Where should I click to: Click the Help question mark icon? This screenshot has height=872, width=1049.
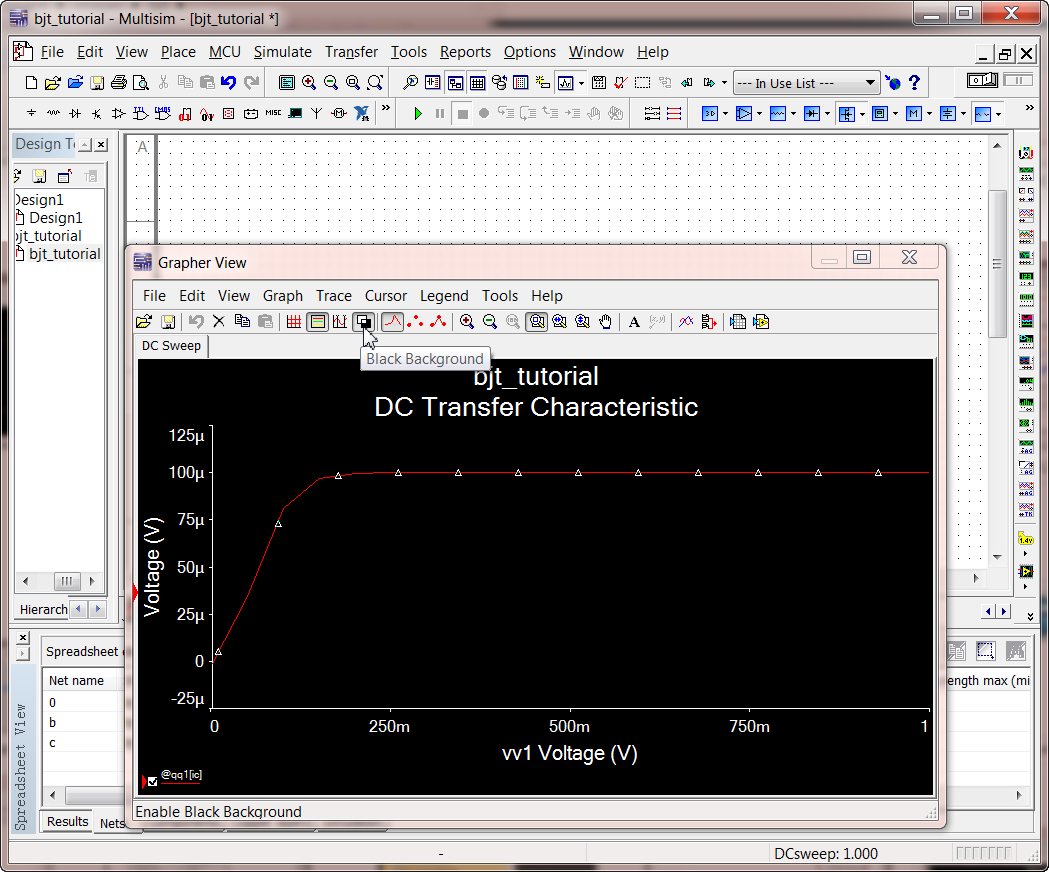point(915,83)
